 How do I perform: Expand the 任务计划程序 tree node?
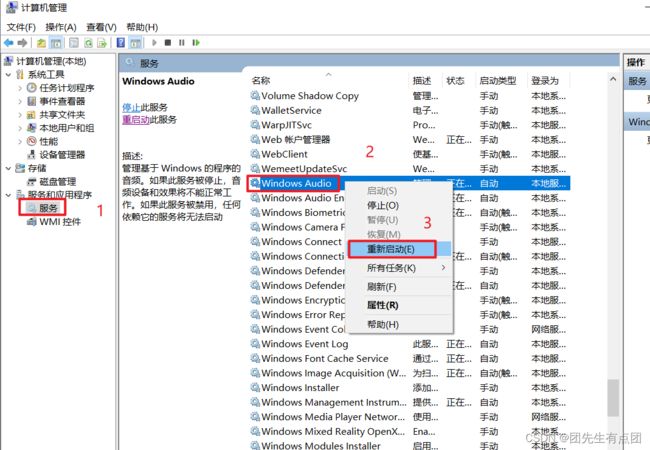[20, 88]
